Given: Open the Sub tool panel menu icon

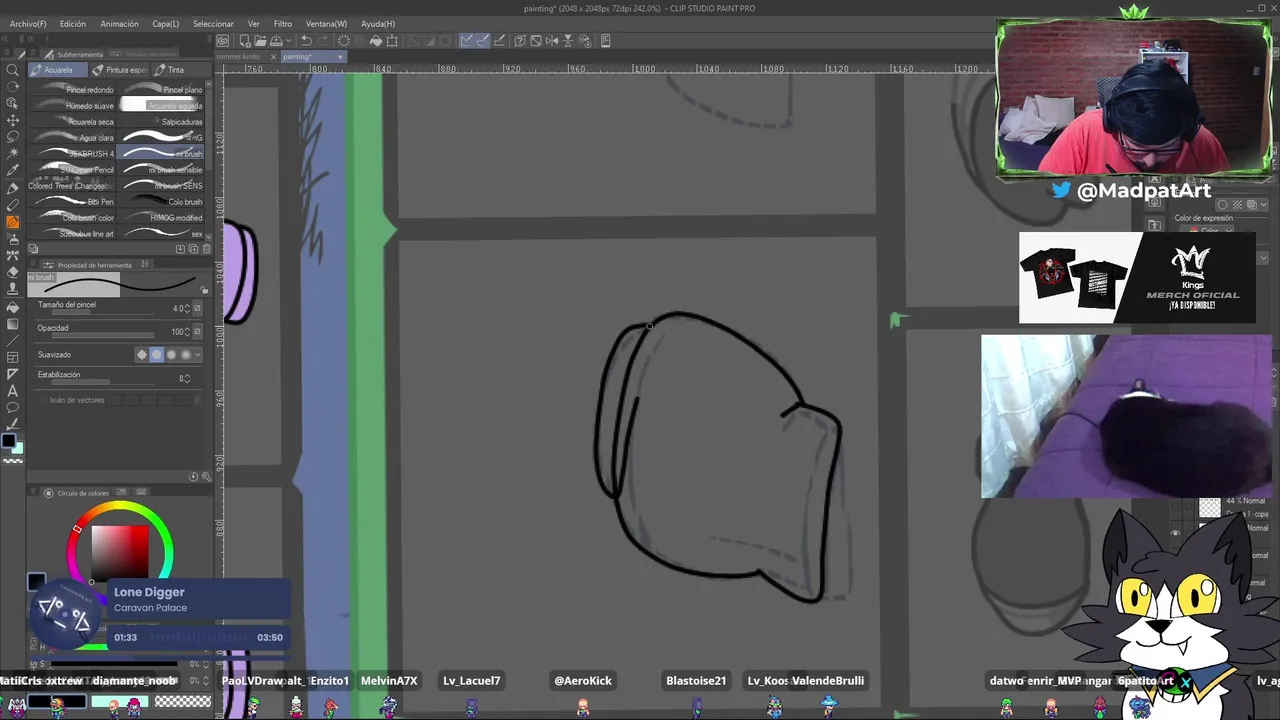Looking at the screenshot, I should [35, 54].
